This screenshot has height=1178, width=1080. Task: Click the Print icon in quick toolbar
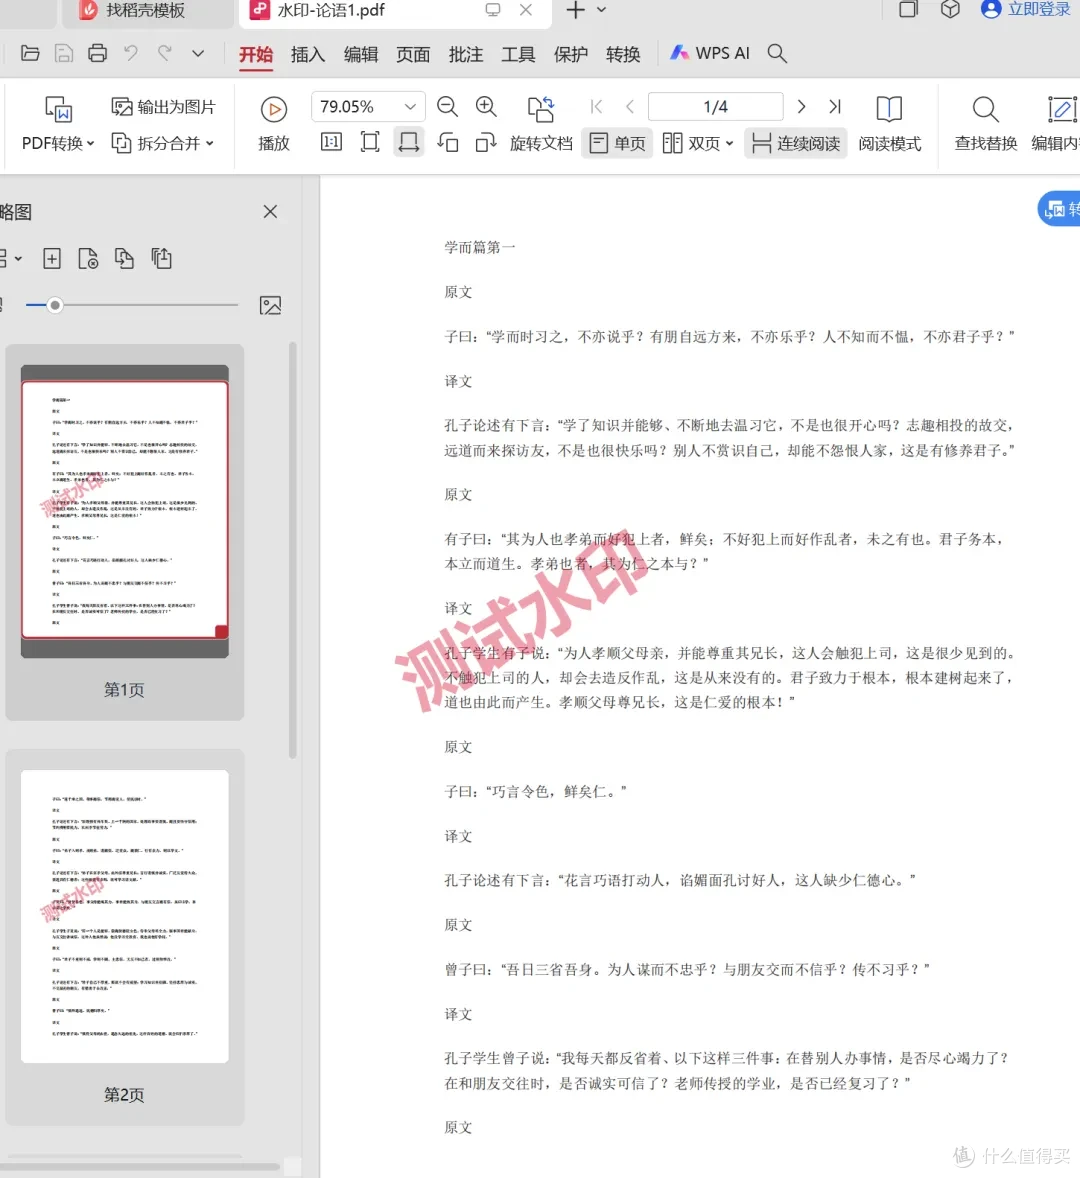tap(97, 53)
